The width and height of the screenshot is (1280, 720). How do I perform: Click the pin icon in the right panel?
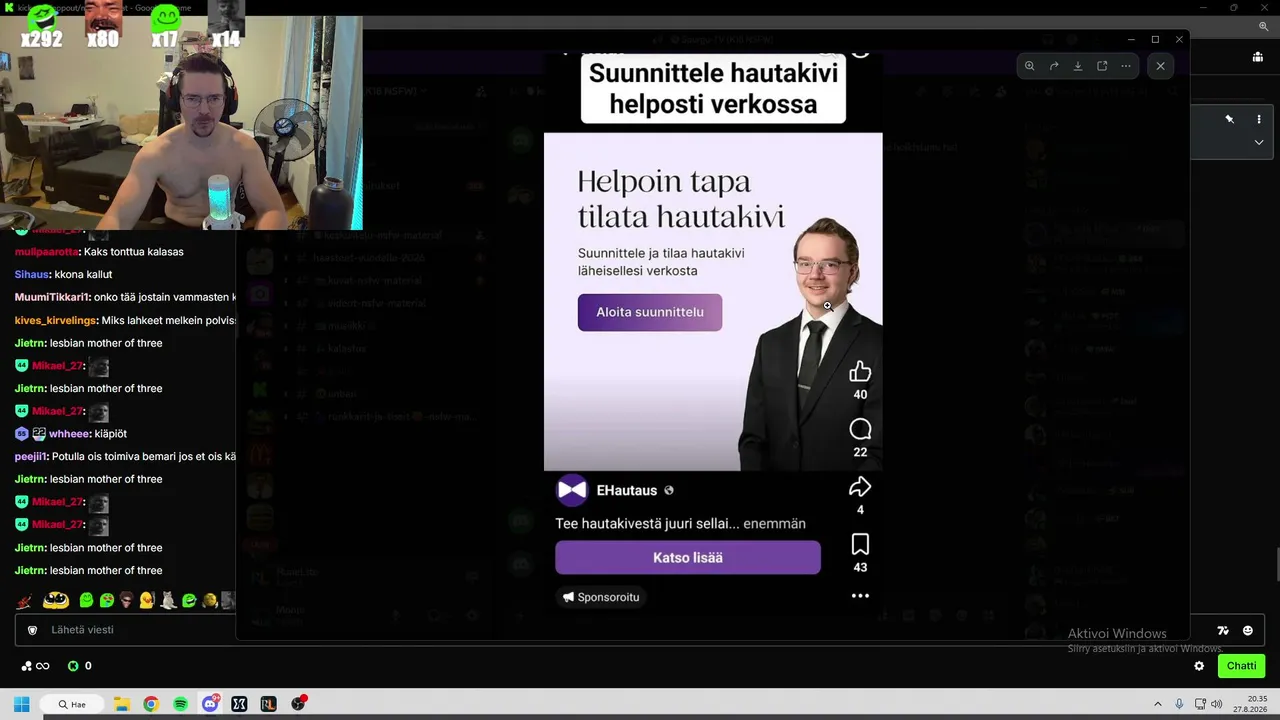pos(1230,119)
